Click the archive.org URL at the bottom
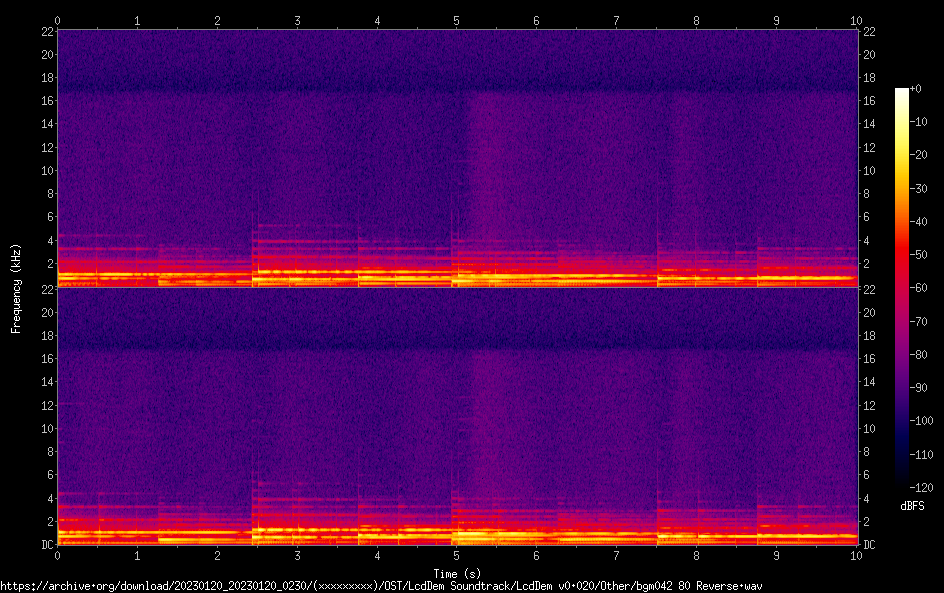The image size is (944, 593). click(x=388, y=585)
